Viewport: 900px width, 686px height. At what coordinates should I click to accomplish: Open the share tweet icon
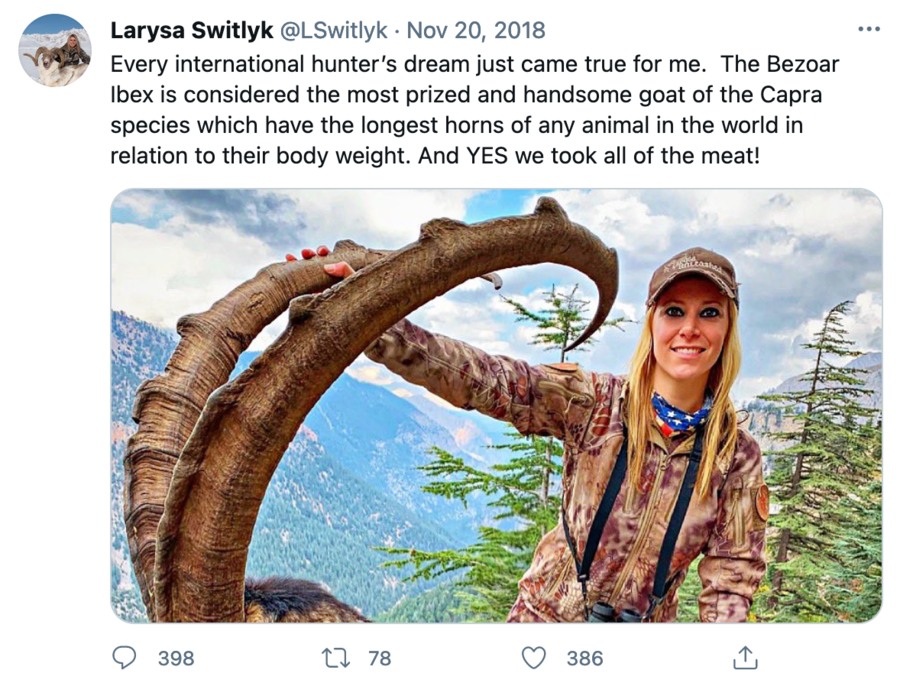745,657
